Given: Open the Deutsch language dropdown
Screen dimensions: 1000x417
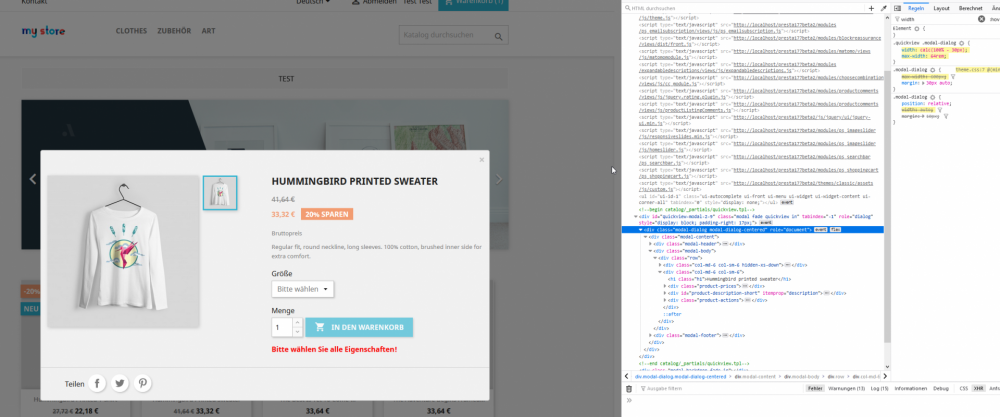Looking at the screenshot, I should click(x=313, y=2).
